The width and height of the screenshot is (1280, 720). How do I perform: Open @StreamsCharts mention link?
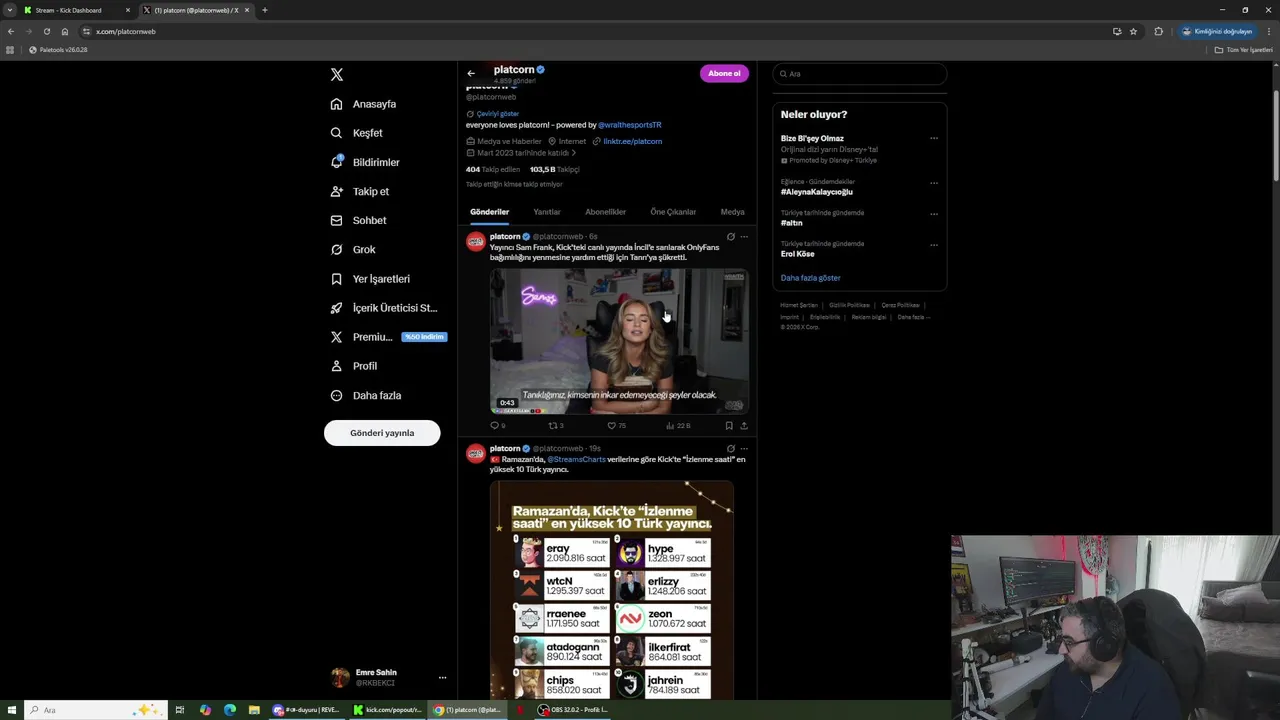[x=576, y=460]
